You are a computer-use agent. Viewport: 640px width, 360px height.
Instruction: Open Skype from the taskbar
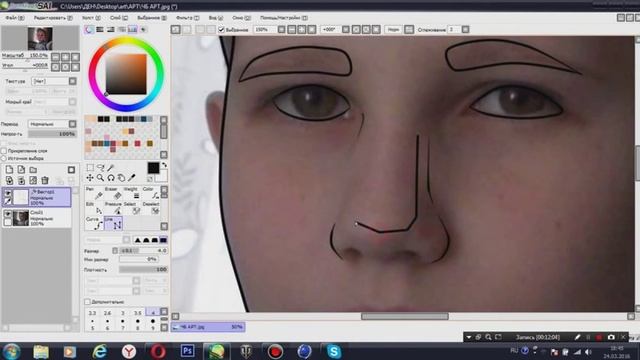point(334,351)
